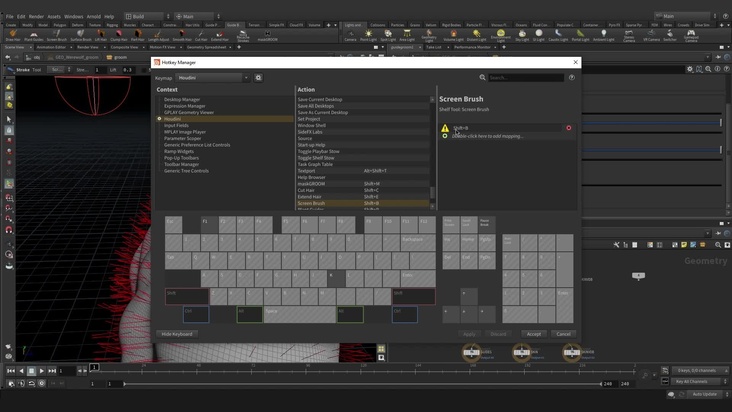
Task: Click the Play button on the playbar
Action: click(42, 371)
